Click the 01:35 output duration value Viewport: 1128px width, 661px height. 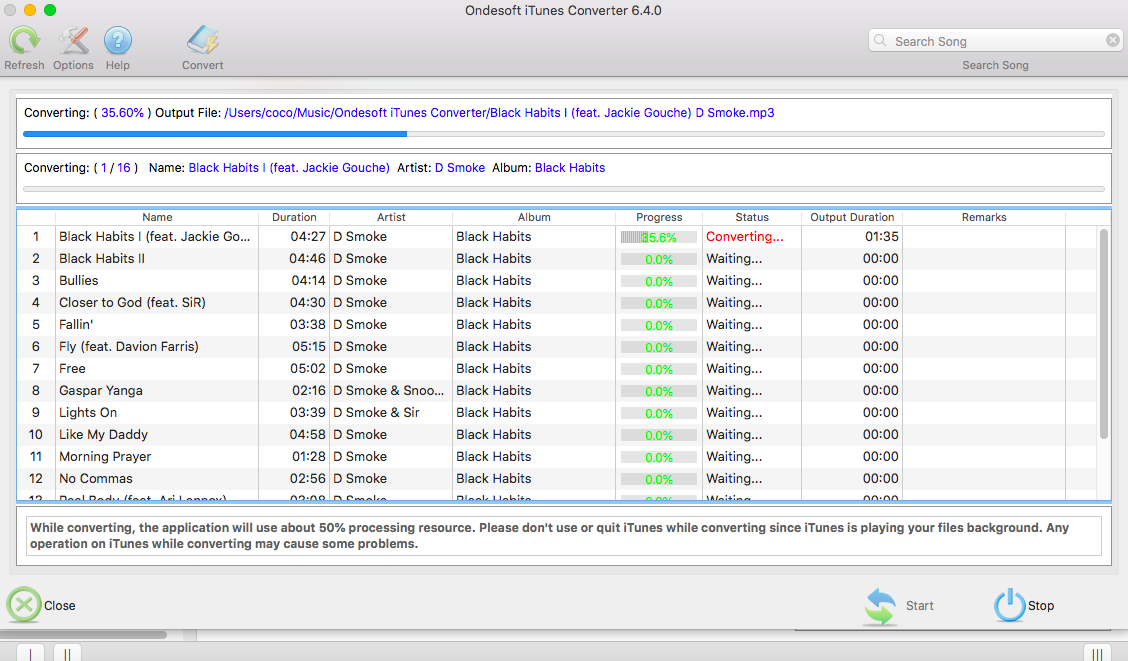click(881, 237)
